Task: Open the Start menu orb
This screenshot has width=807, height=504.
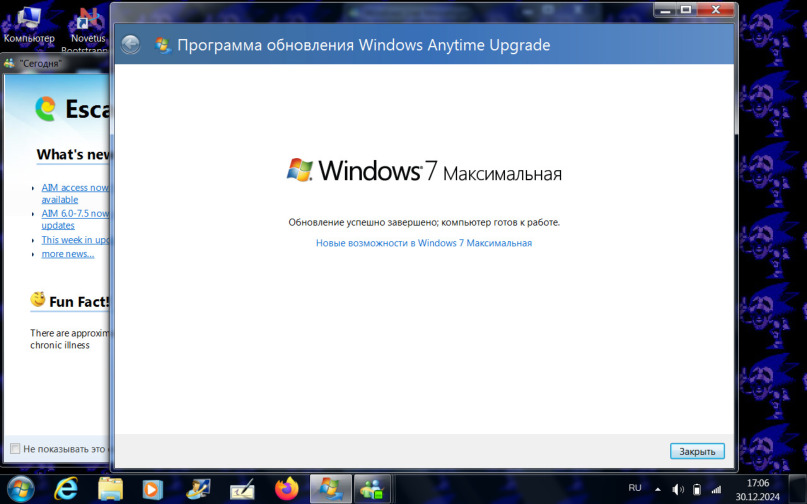Action: tap(21, 489)
